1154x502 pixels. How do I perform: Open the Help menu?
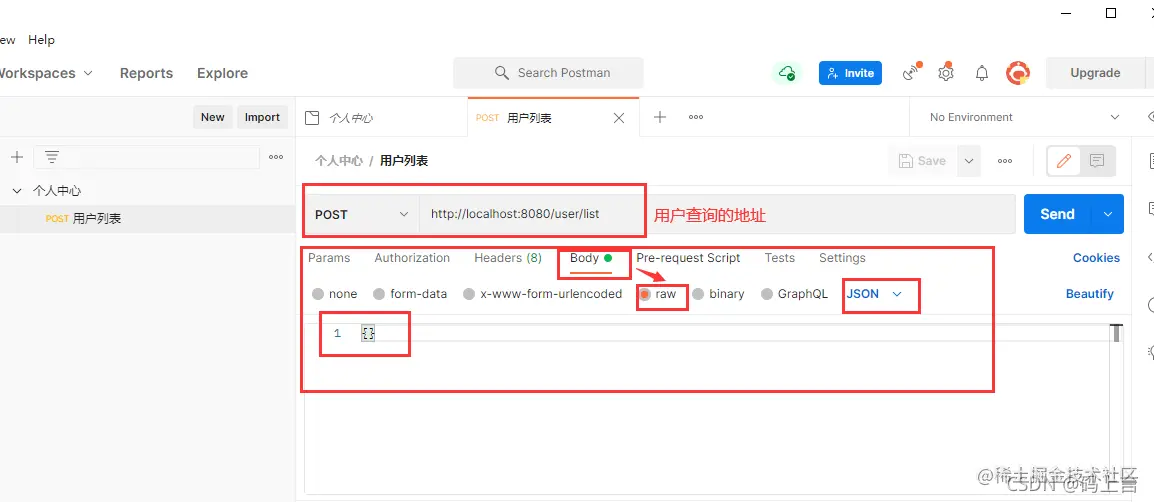(x=41, y=40)
